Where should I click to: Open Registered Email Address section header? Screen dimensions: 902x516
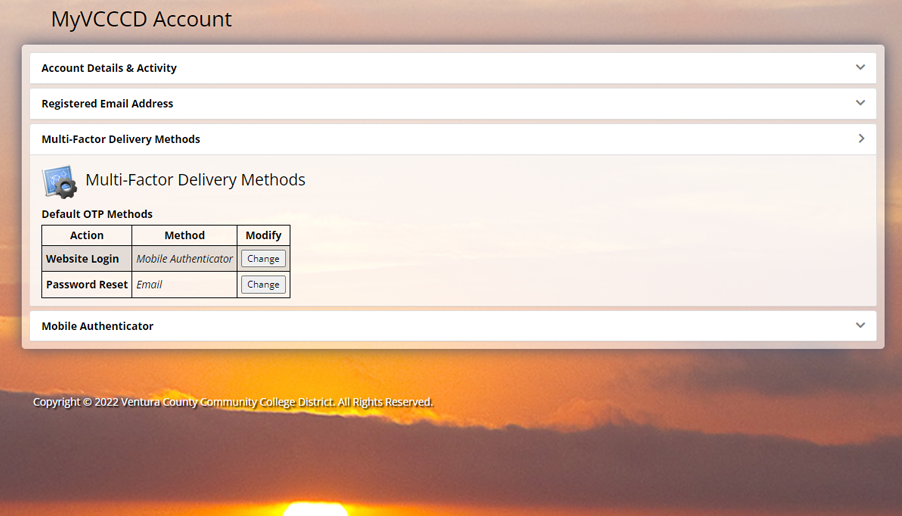tap(453, 104)
